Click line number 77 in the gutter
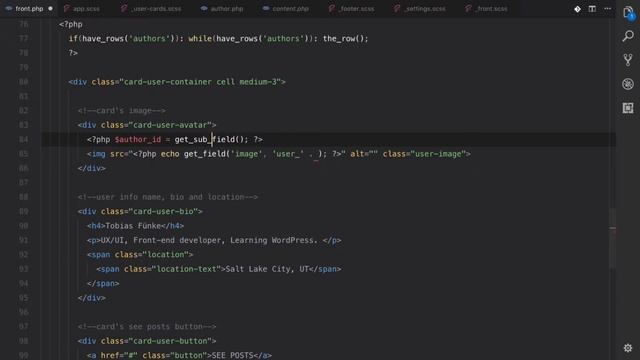Image resolution: width=640 pixels, height=360 pixels. tap(23, 39)
